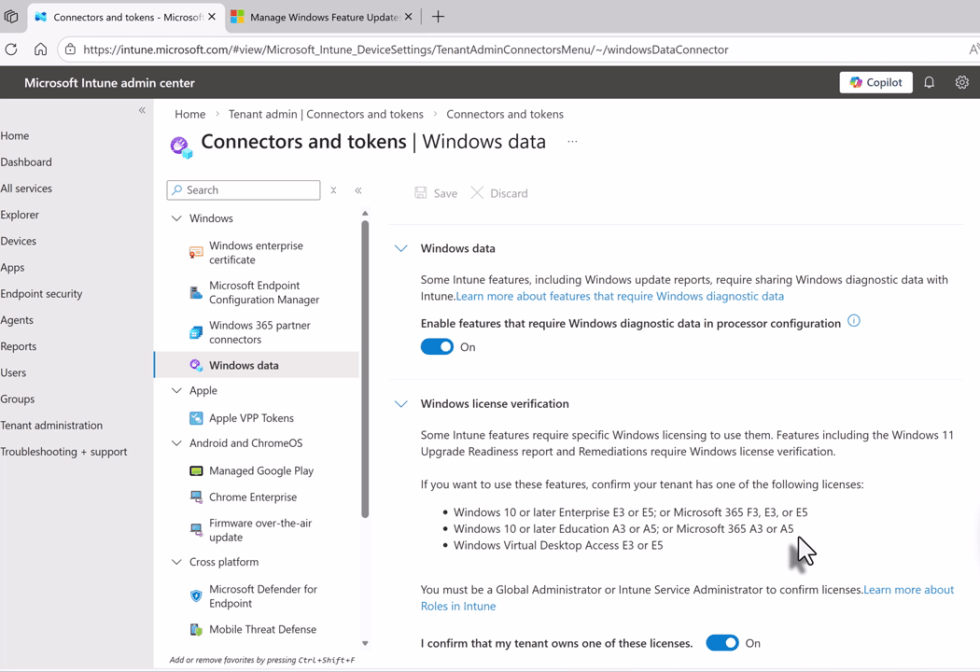Click the menu scrollbar down arrow
The image size is (980, 672).
pyautogui.click(x=365, y=643)
